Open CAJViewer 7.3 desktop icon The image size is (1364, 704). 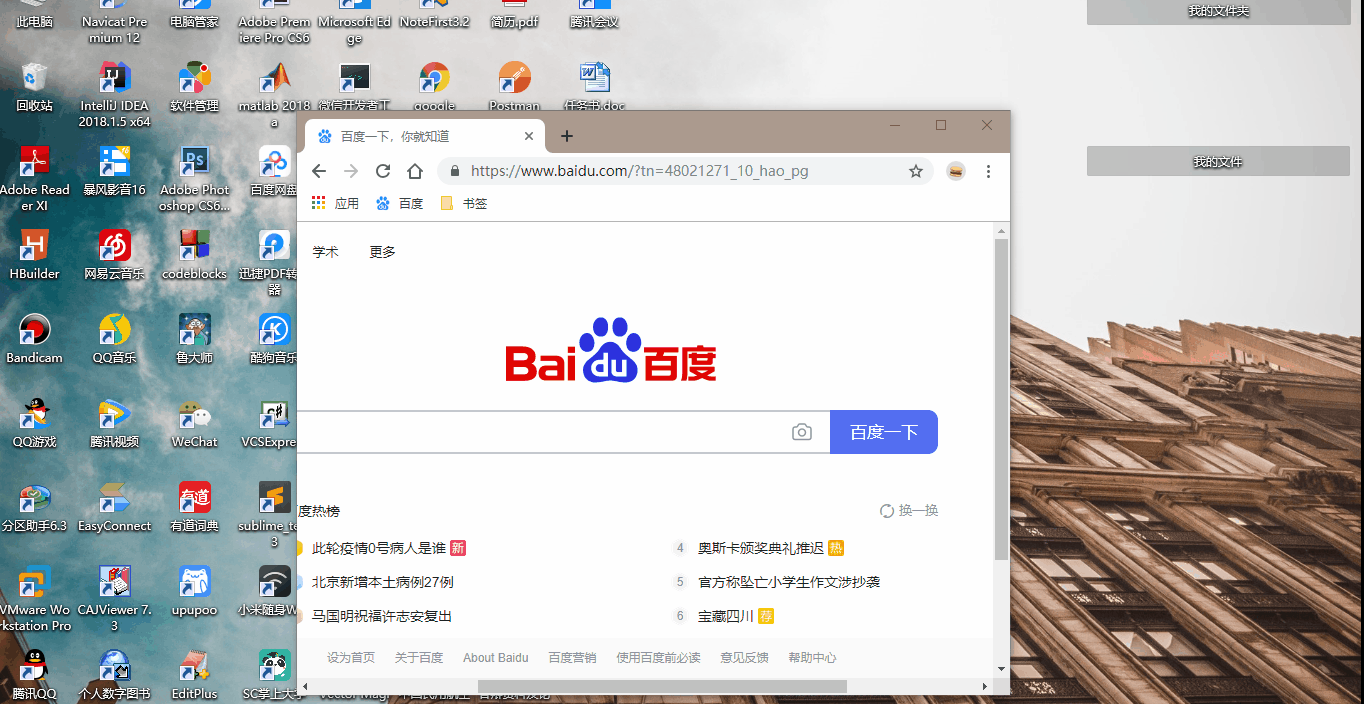(x=115, y=598)
